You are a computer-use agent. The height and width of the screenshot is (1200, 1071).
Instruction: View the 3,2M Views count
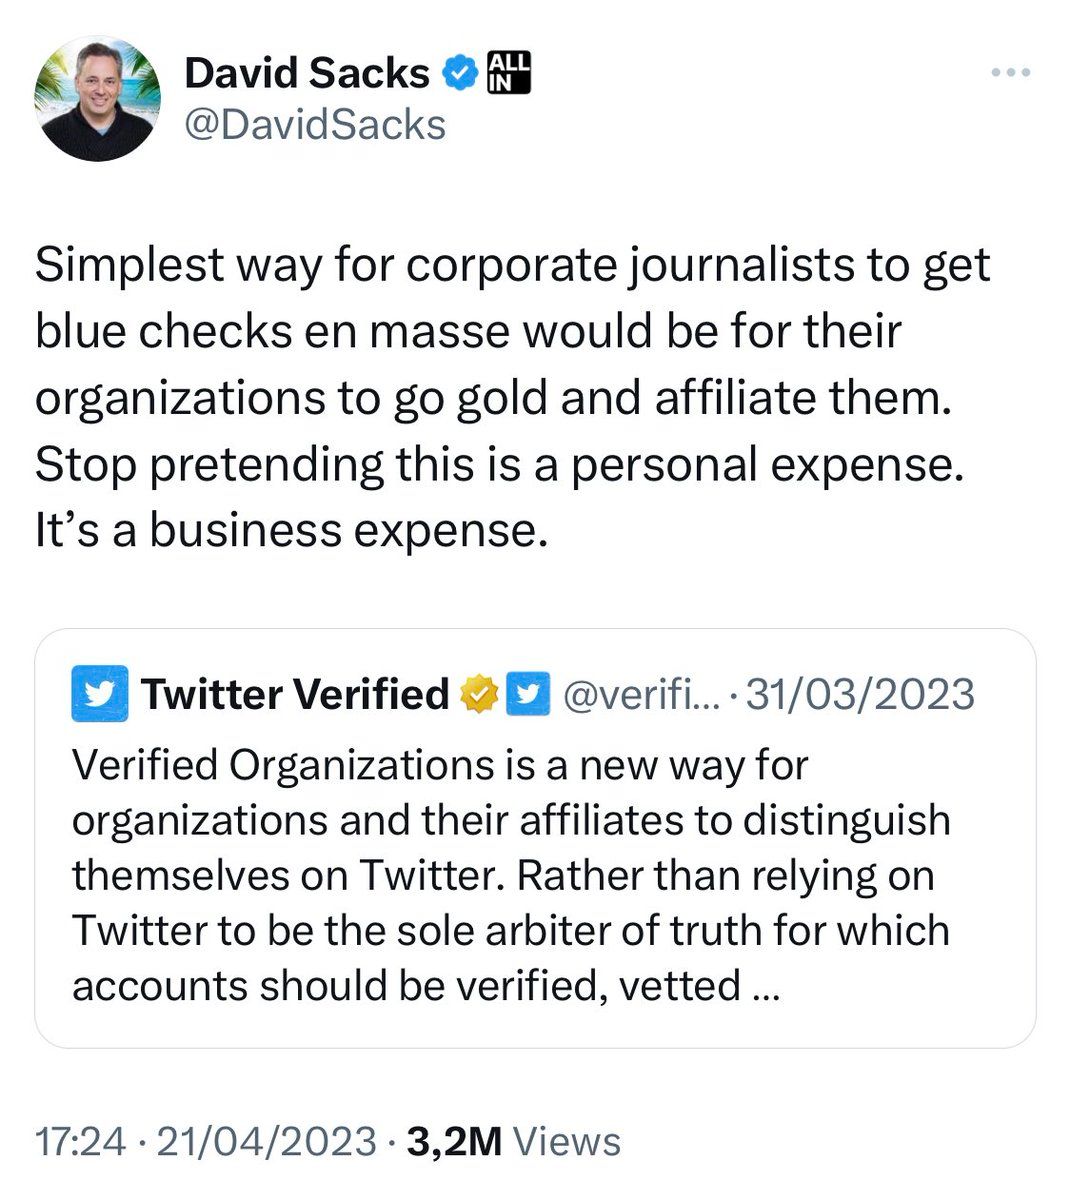tap(455, 1142)
